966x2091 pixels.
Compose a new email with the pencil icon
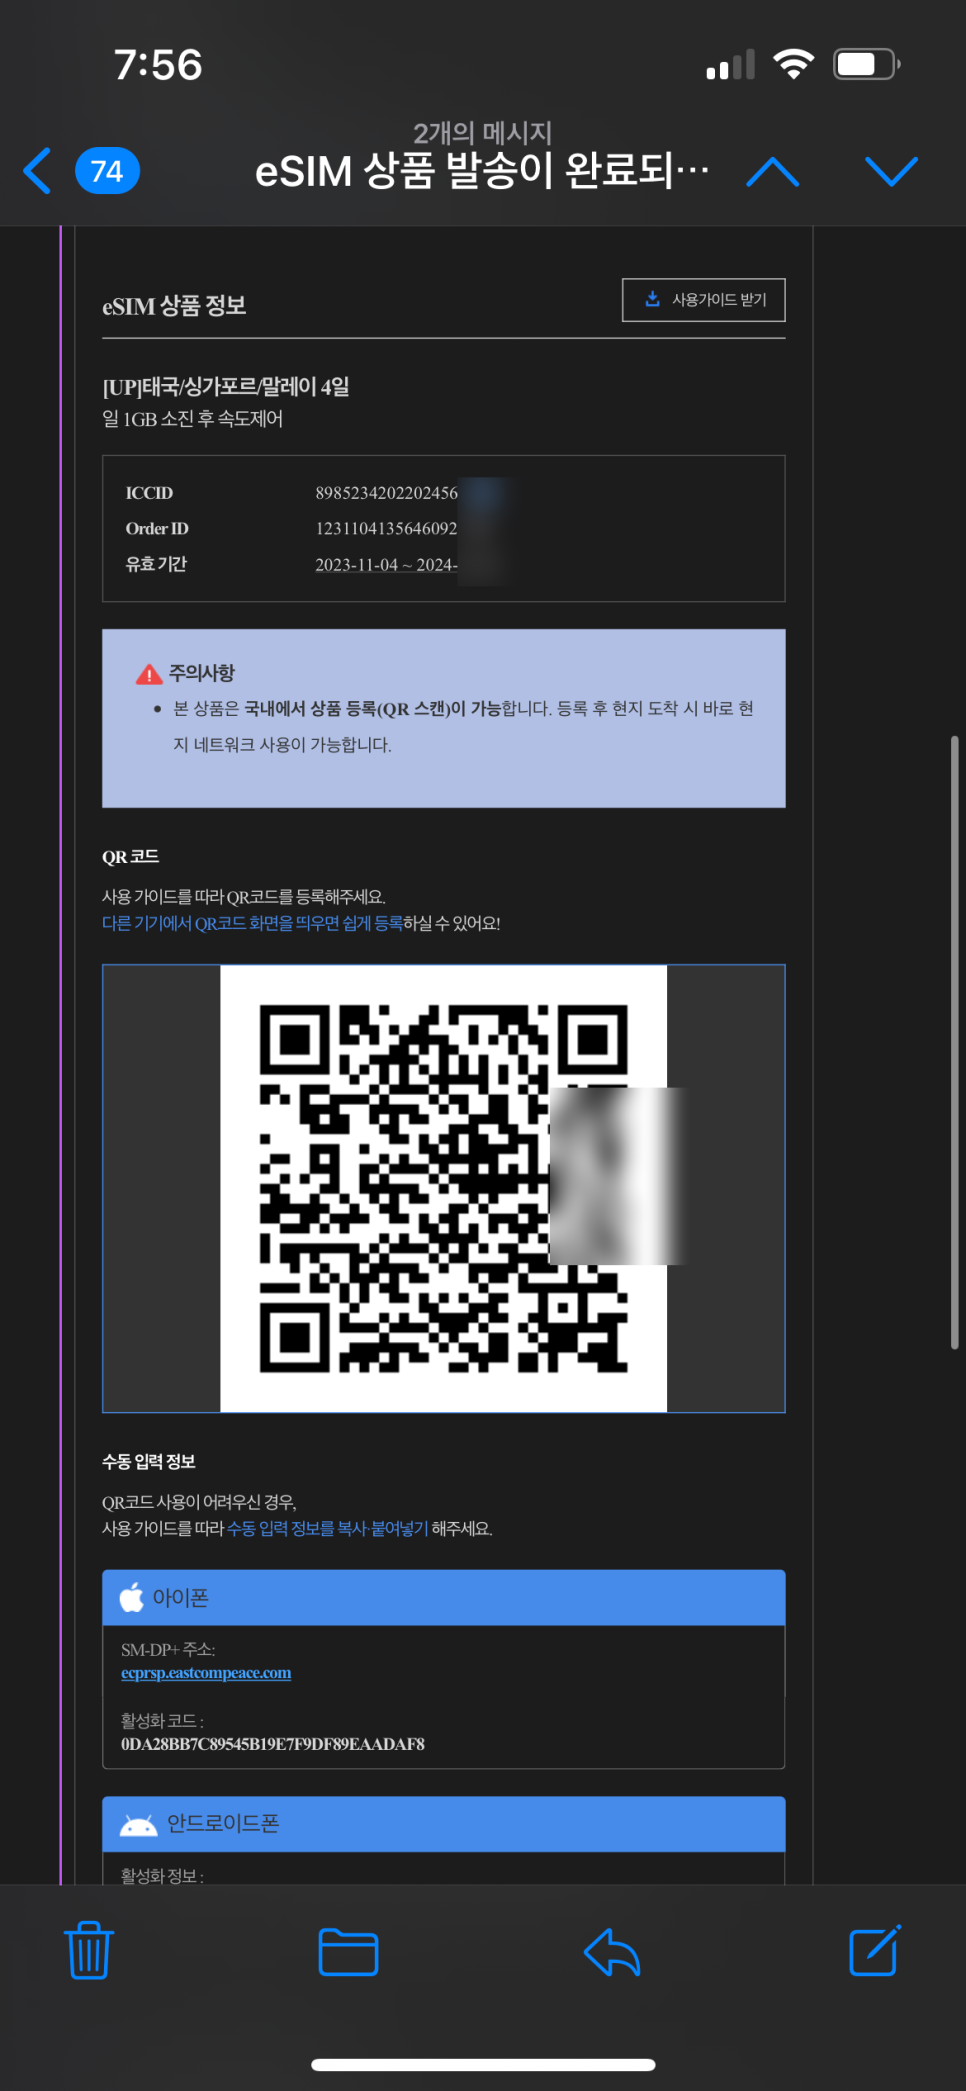(x=875, y=1950)
